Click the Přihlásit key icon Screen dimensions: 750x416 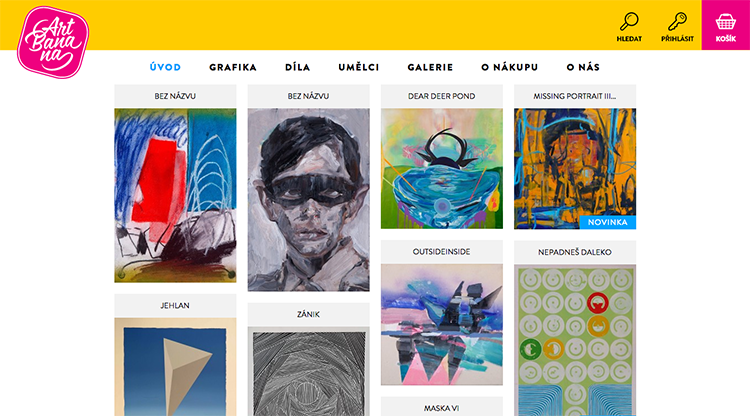pos(677,22)
